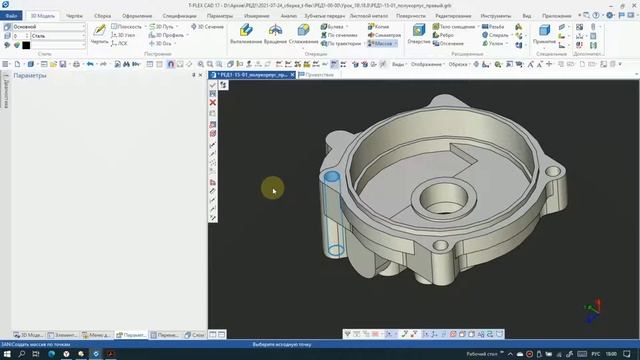This screenshot has height=360, width=640.
Task: Open the Листовой металл ribbon tab
Action: click(369, 16)
